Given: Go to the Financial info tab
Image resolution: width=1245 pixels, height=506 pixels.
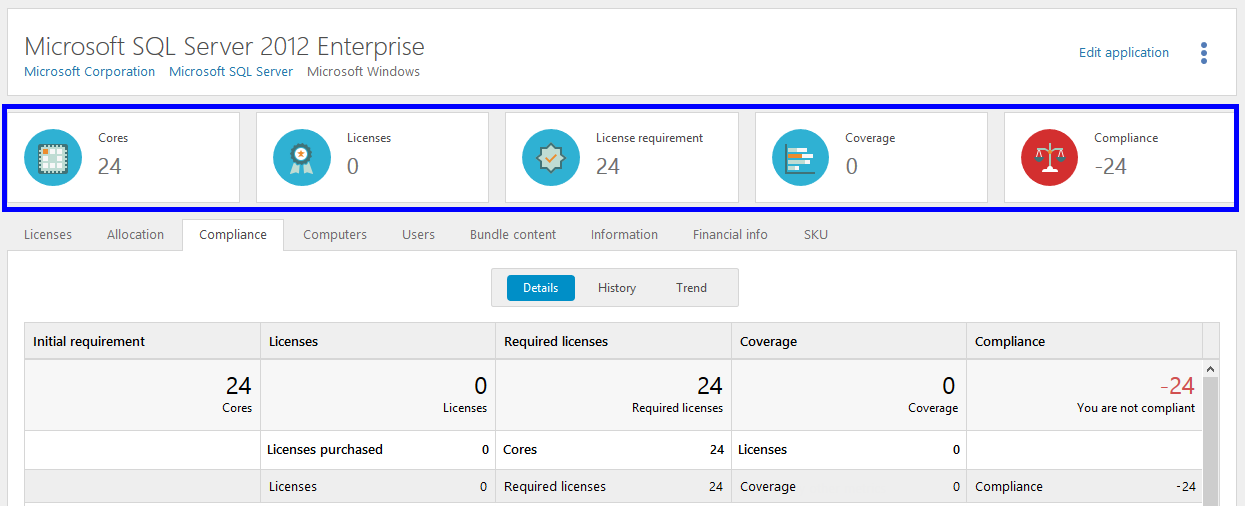Looking at the screenshot, I should (x=730, y=235).
